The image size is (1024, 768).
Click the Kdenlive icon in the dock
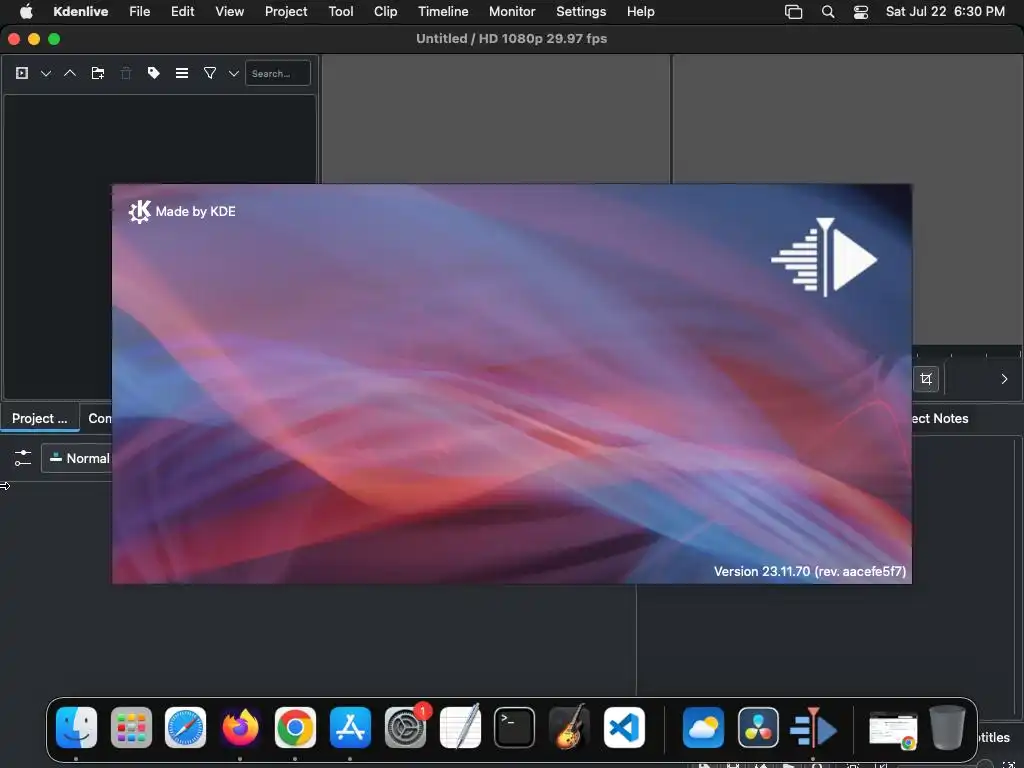point(813,728)
